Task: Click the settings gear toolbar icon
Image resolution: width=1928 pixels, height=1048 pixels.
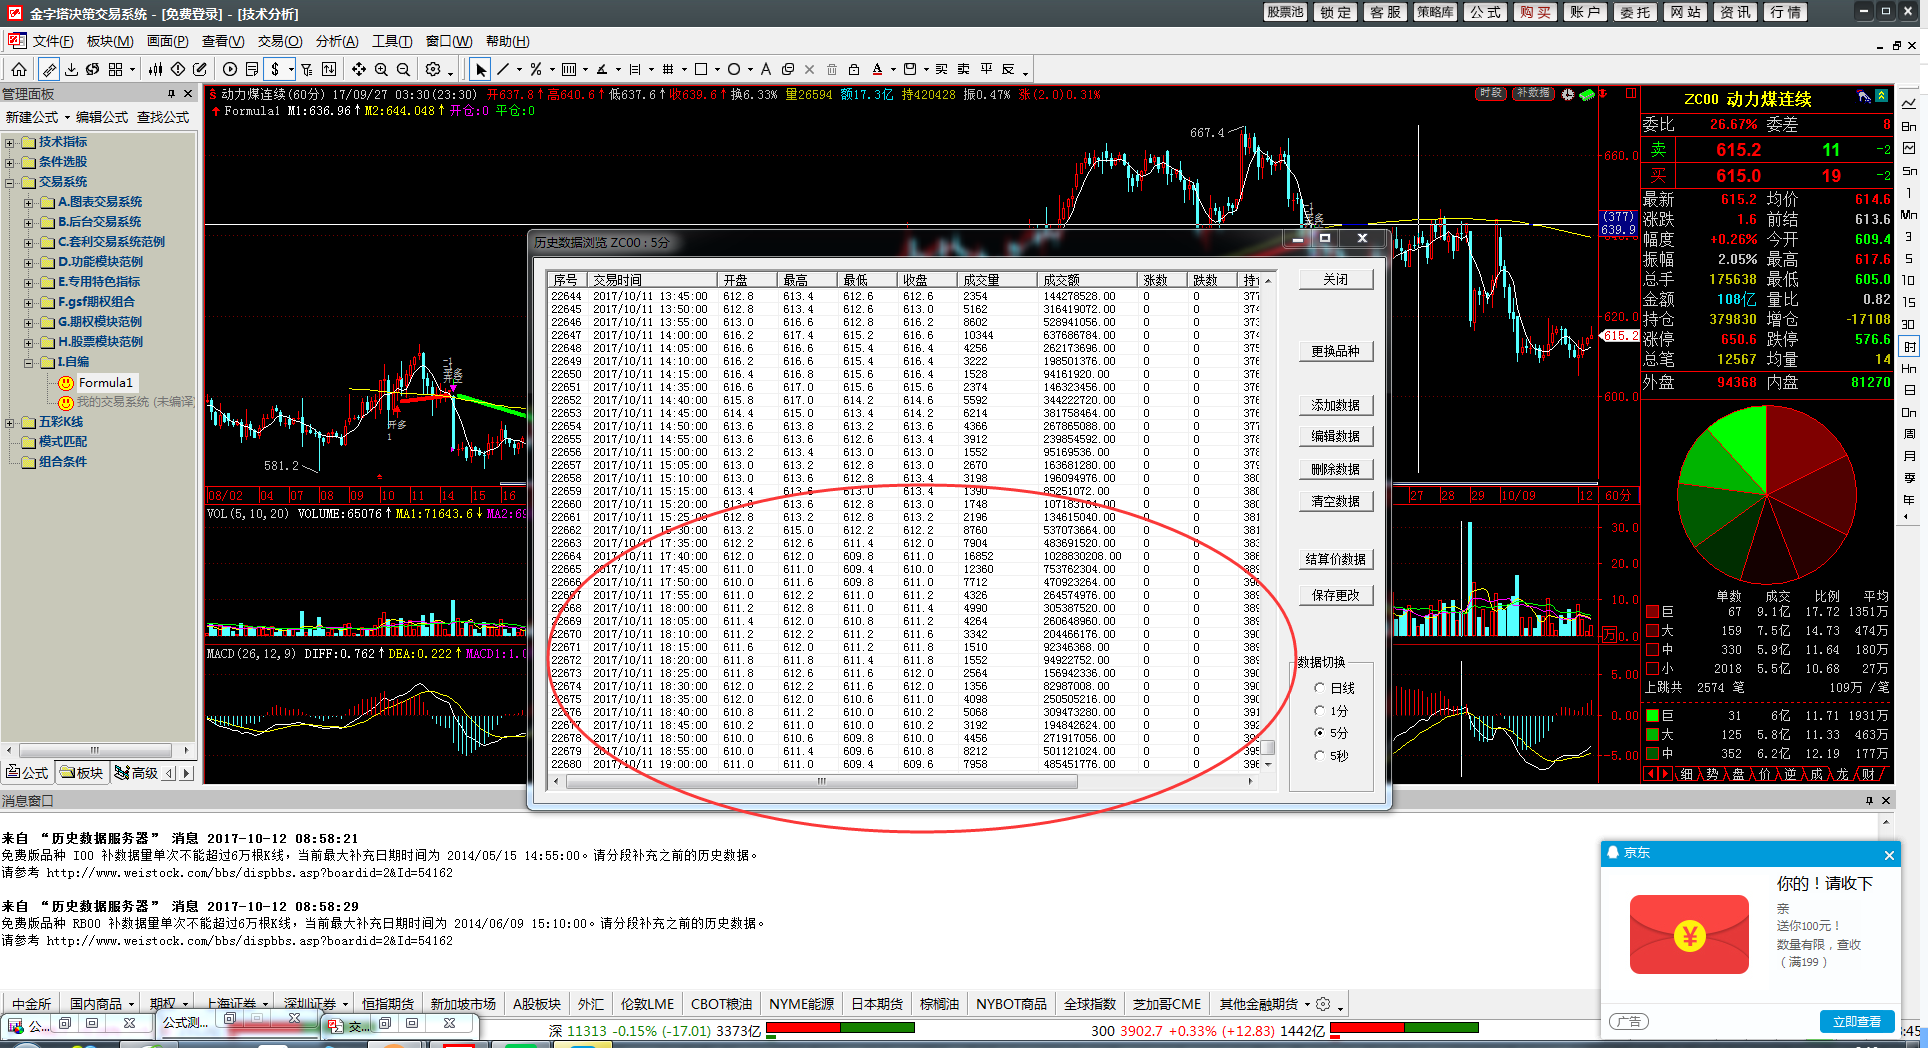Action: (x=433, y=69)
